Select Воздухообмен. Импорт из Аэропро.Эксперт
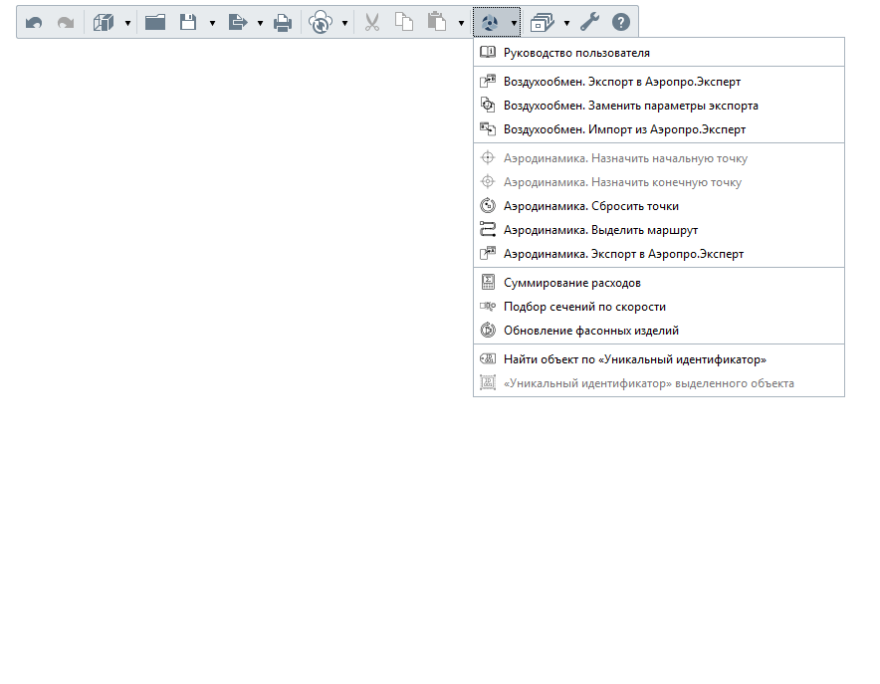 click(624, 129)
